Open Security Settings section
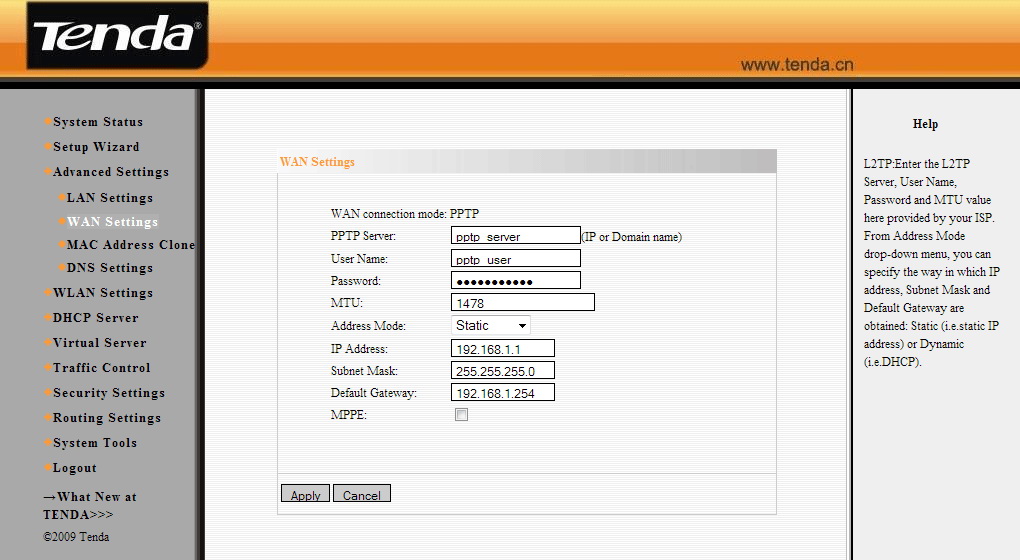The width and height of the screenshot is (1020, 560). click(x=108, y=393)
